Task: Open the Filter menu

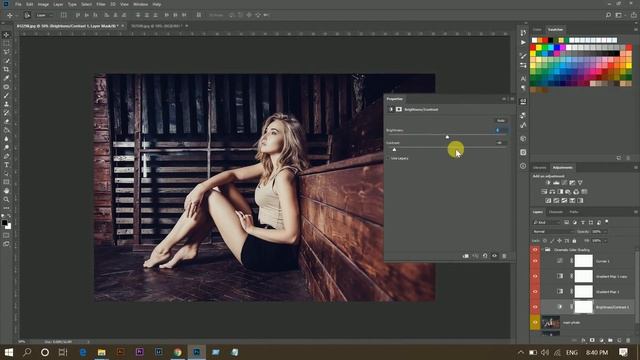Action: click(x=101, y=4)
